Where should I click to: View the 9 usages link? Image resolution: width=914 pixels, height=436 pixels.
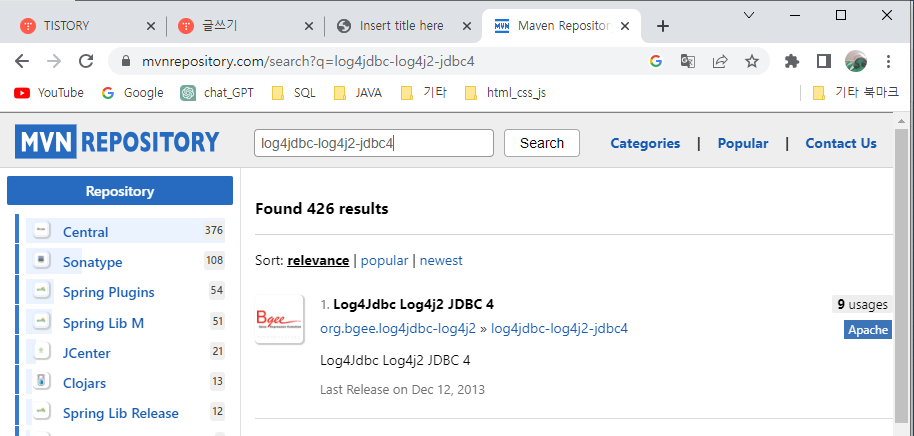[862, 304]
